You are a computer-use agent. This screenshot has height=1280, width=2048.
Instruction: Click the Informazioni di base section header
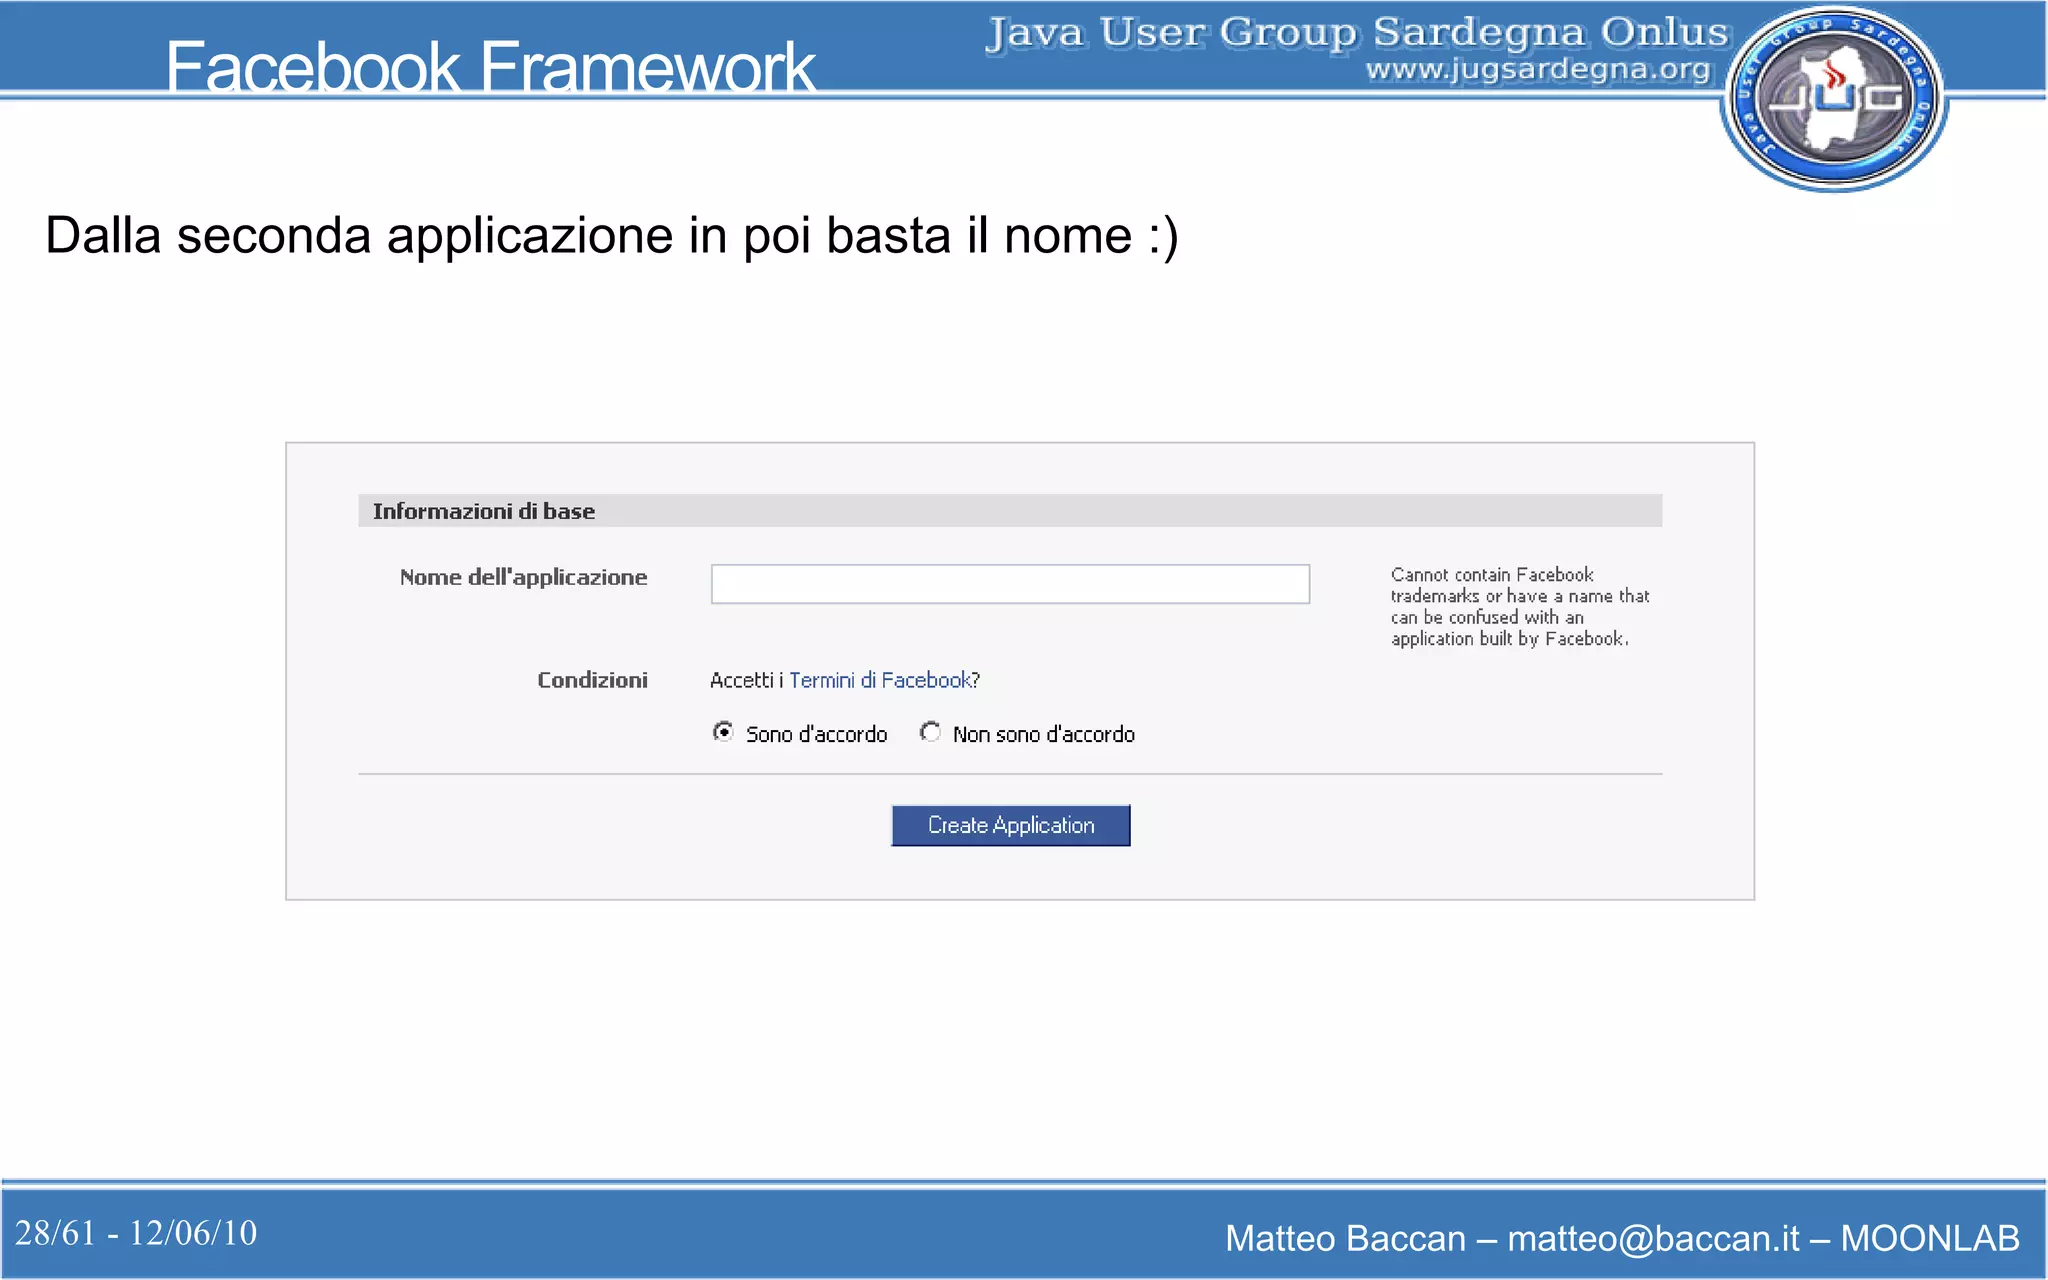1010,511
